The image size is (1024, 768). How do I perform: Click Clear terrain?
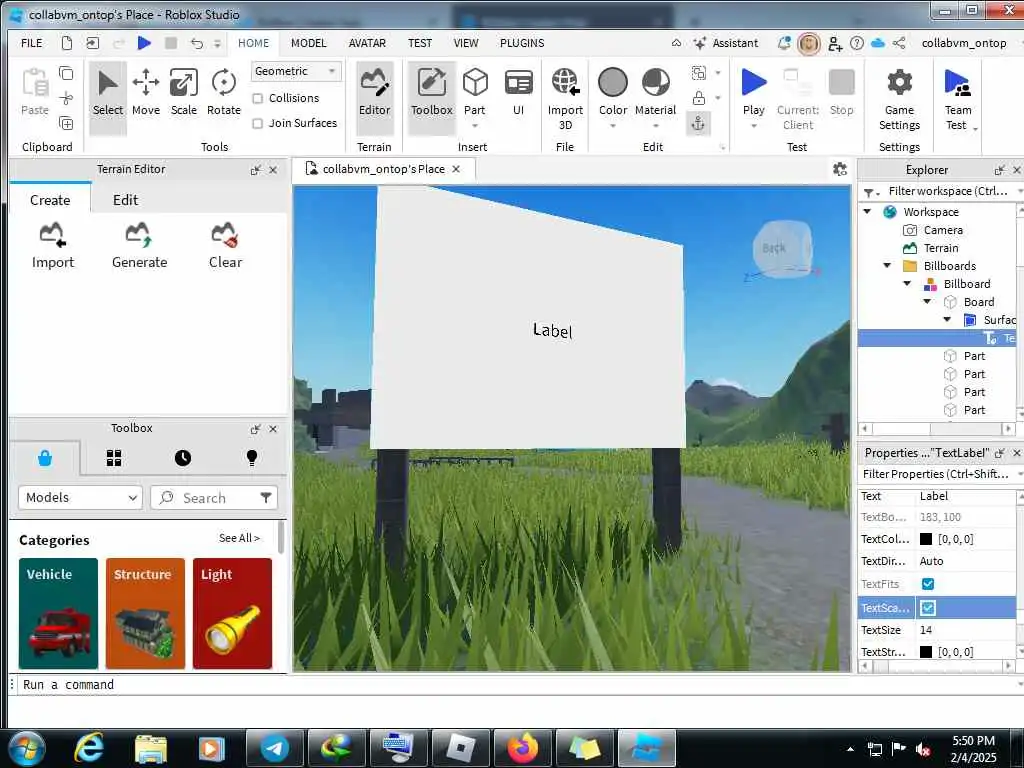point(225,246)
